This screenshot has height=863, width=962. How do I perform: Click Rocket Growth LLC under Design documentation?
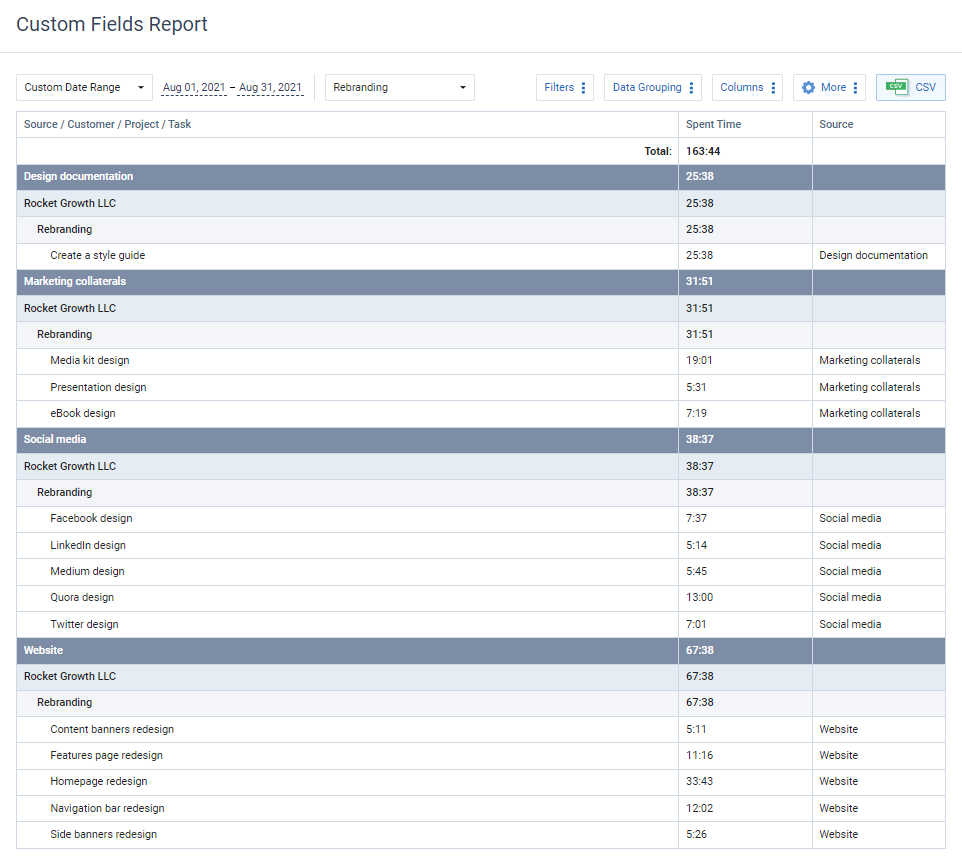coord(70,203)
